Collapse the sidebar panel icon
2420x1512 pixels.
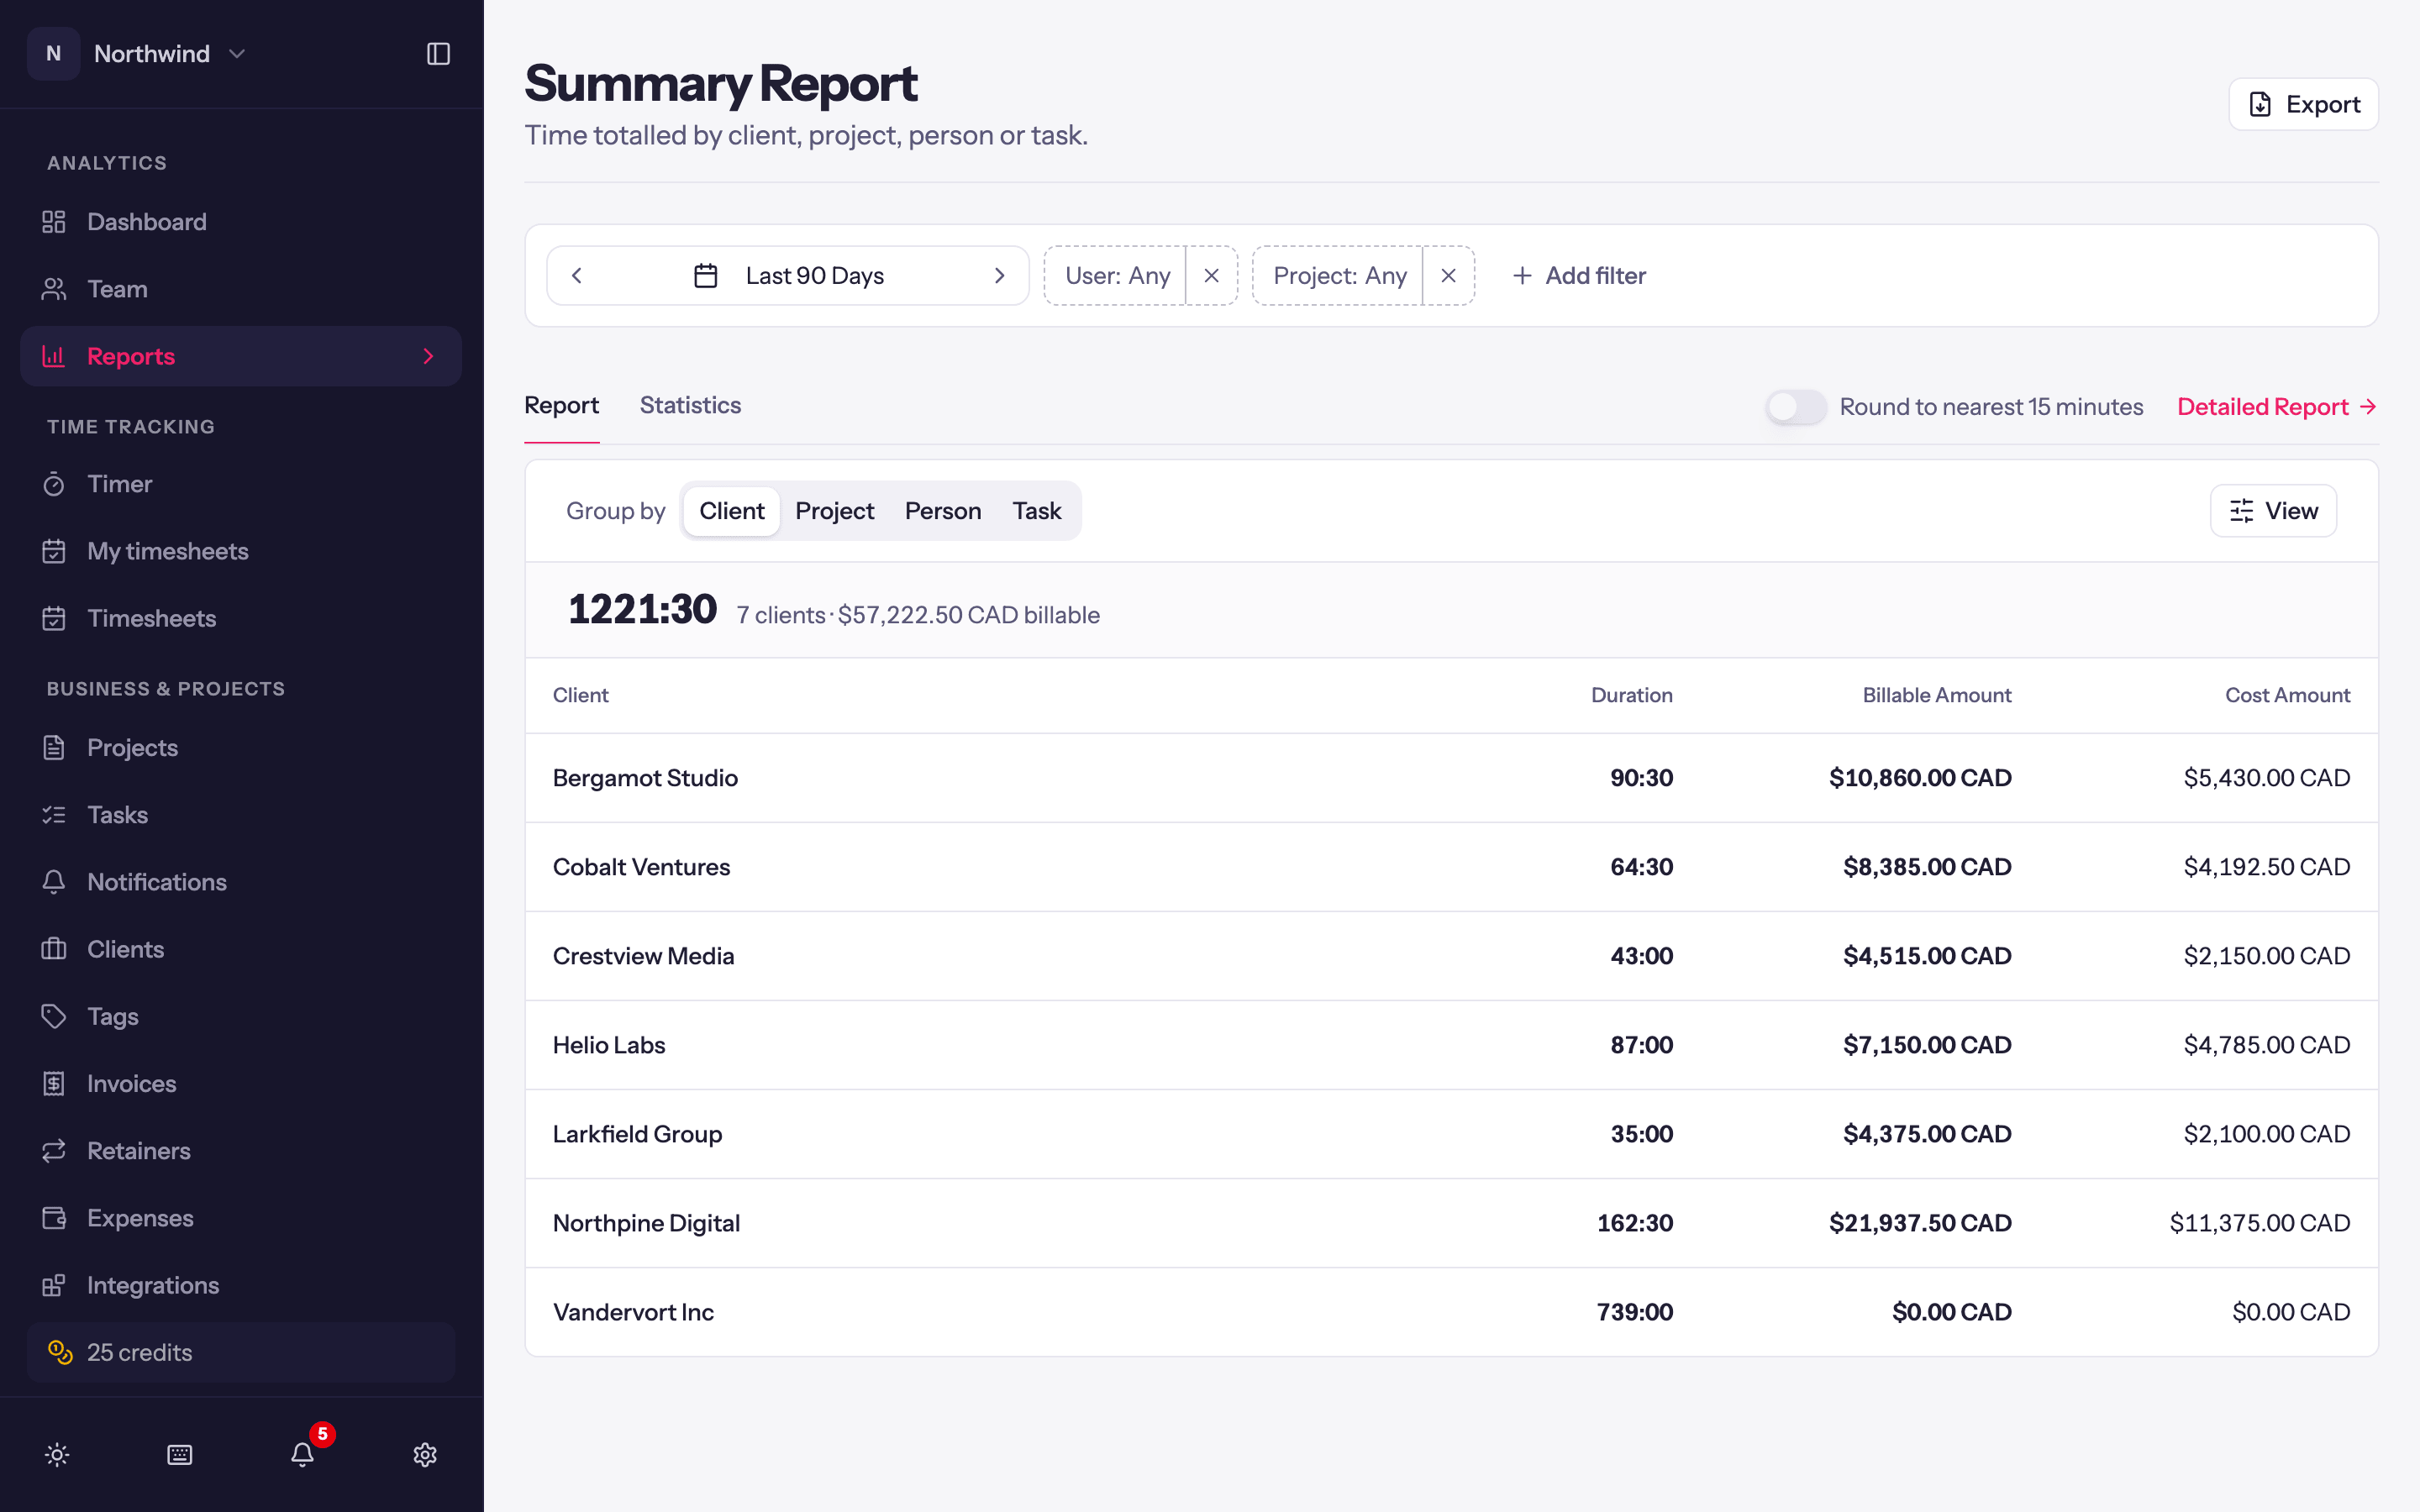[x=438, y=54]
